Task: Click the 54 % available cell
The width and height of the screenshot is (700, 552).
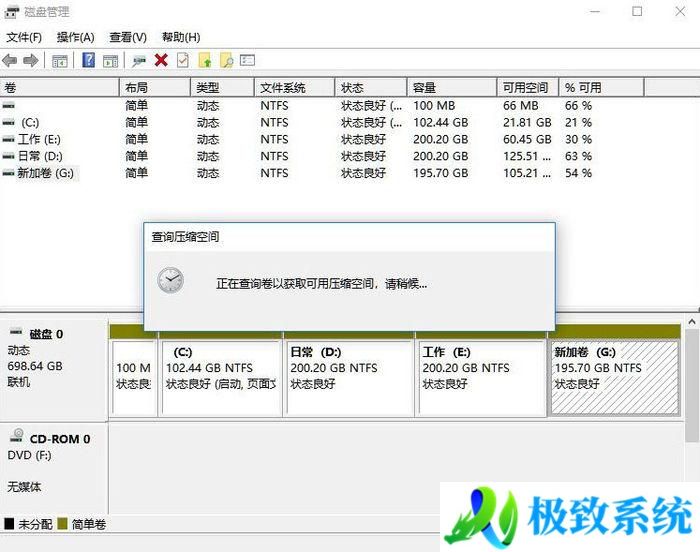Action: [579, 173]
